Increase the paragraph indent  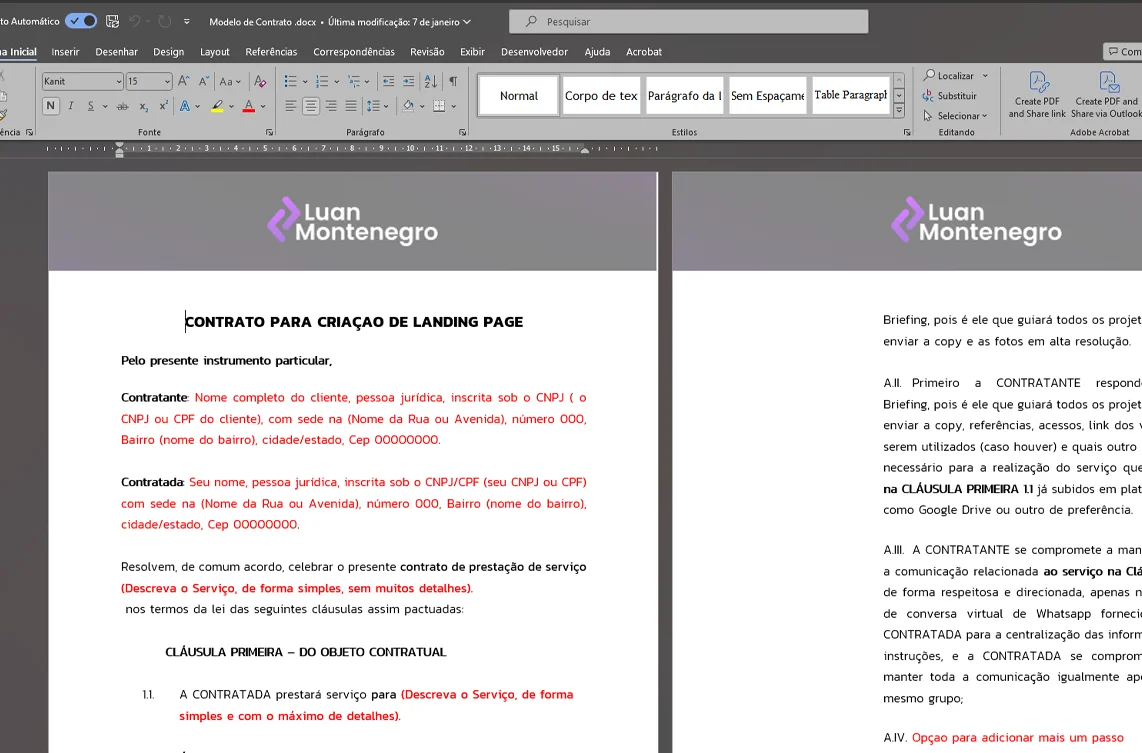pyautogui.click(x=409, y=81)
